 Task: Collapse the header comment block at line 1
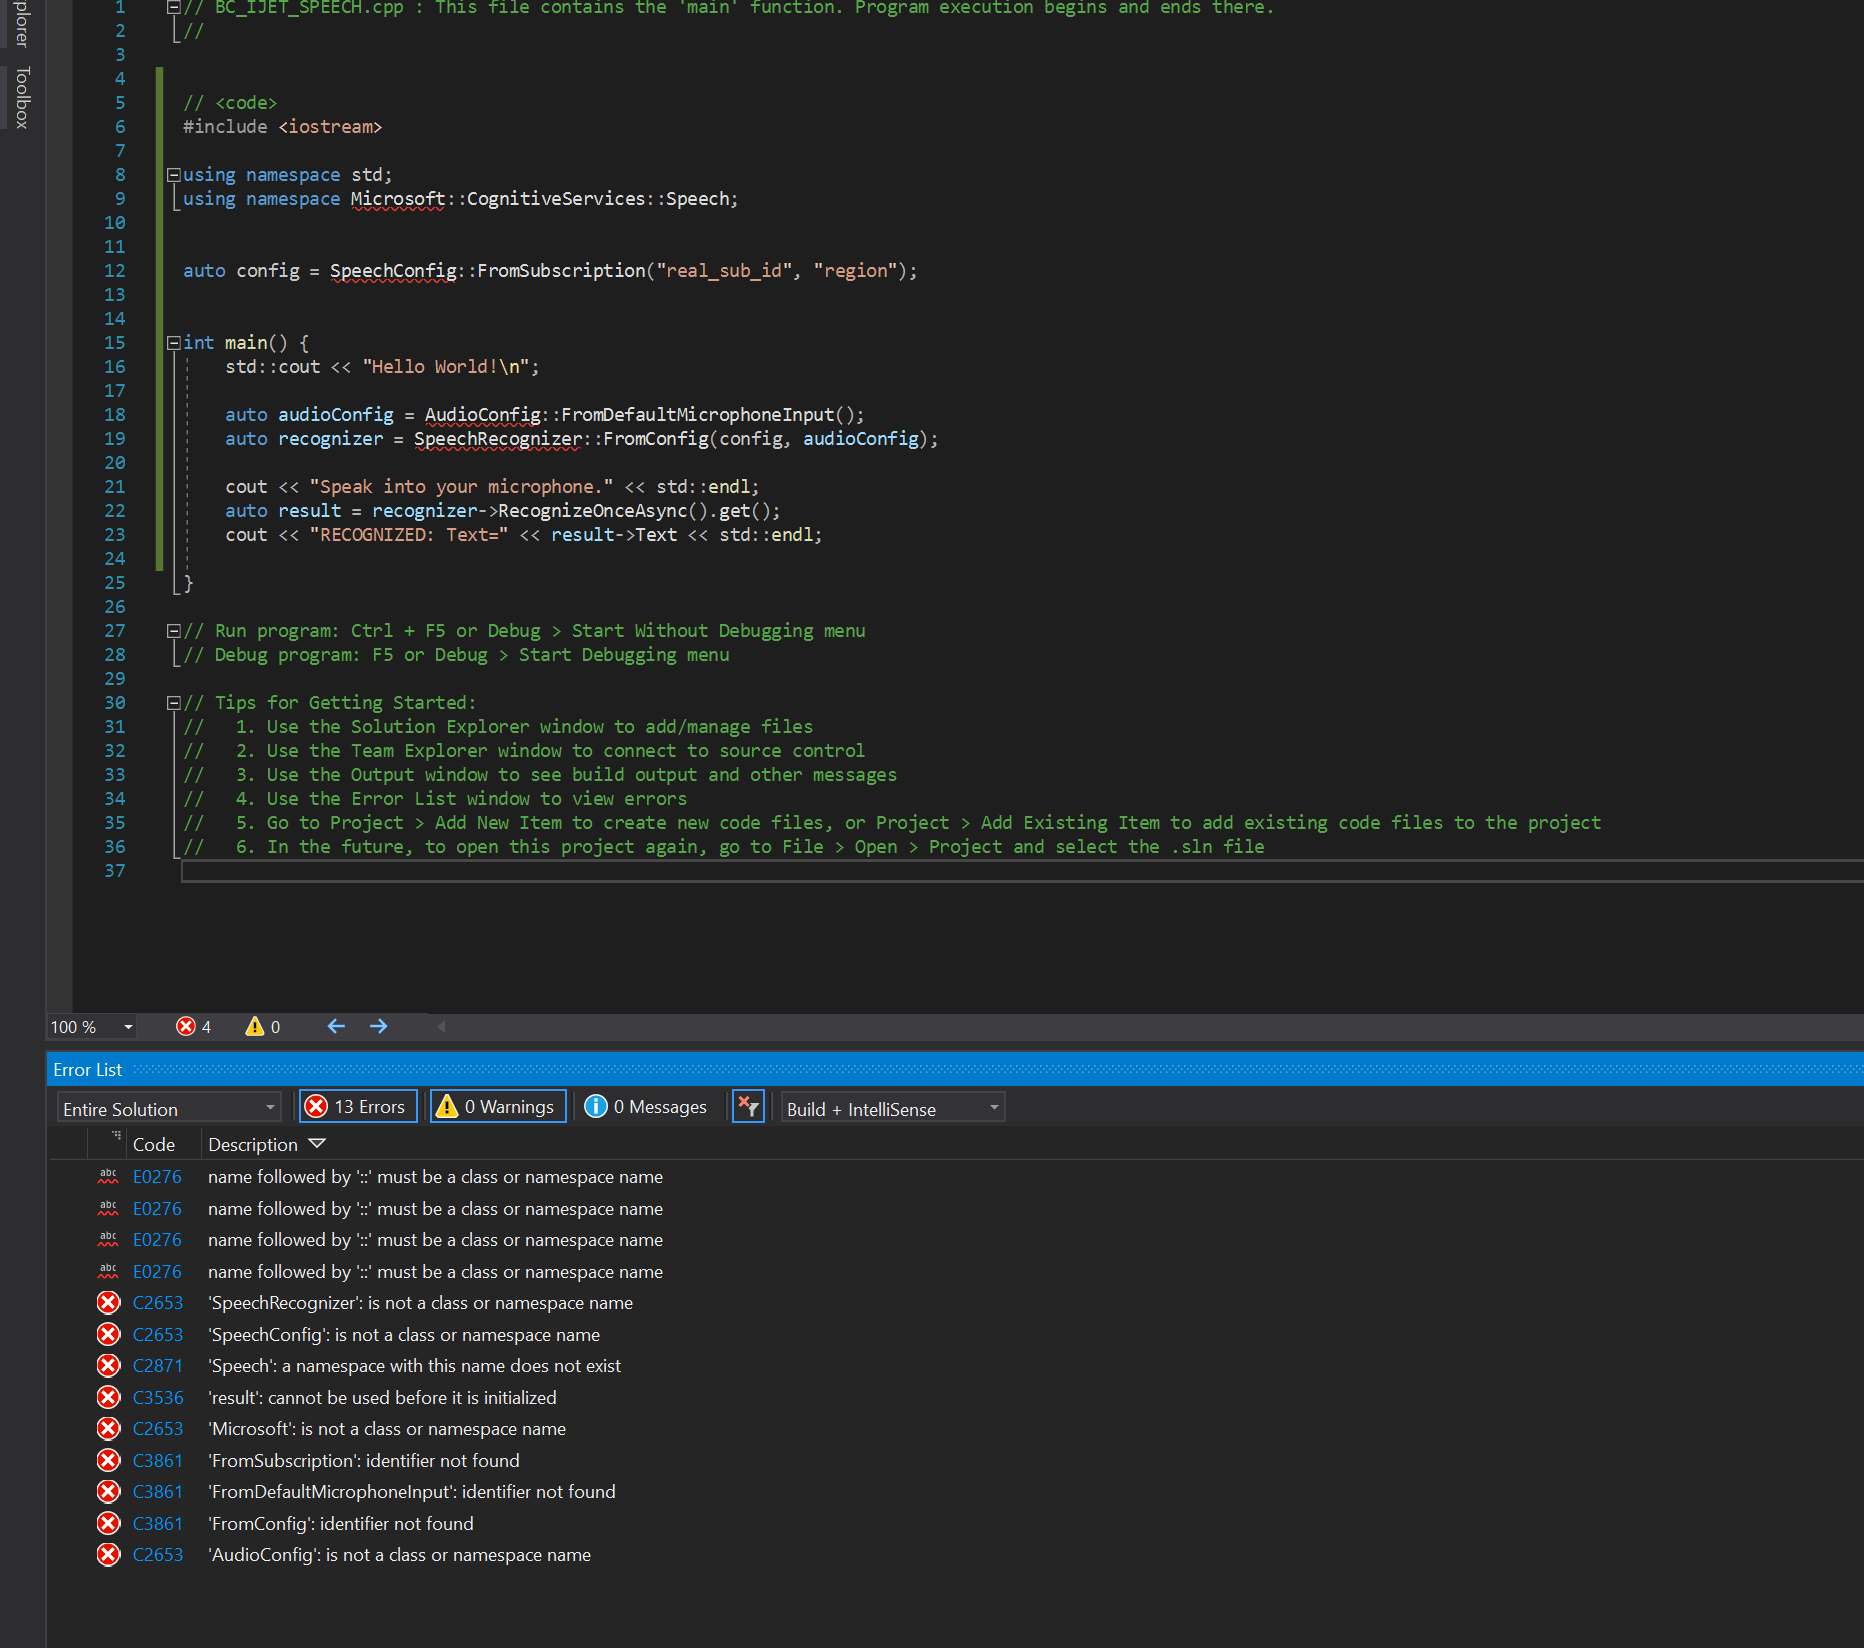[x=173, y=7]
